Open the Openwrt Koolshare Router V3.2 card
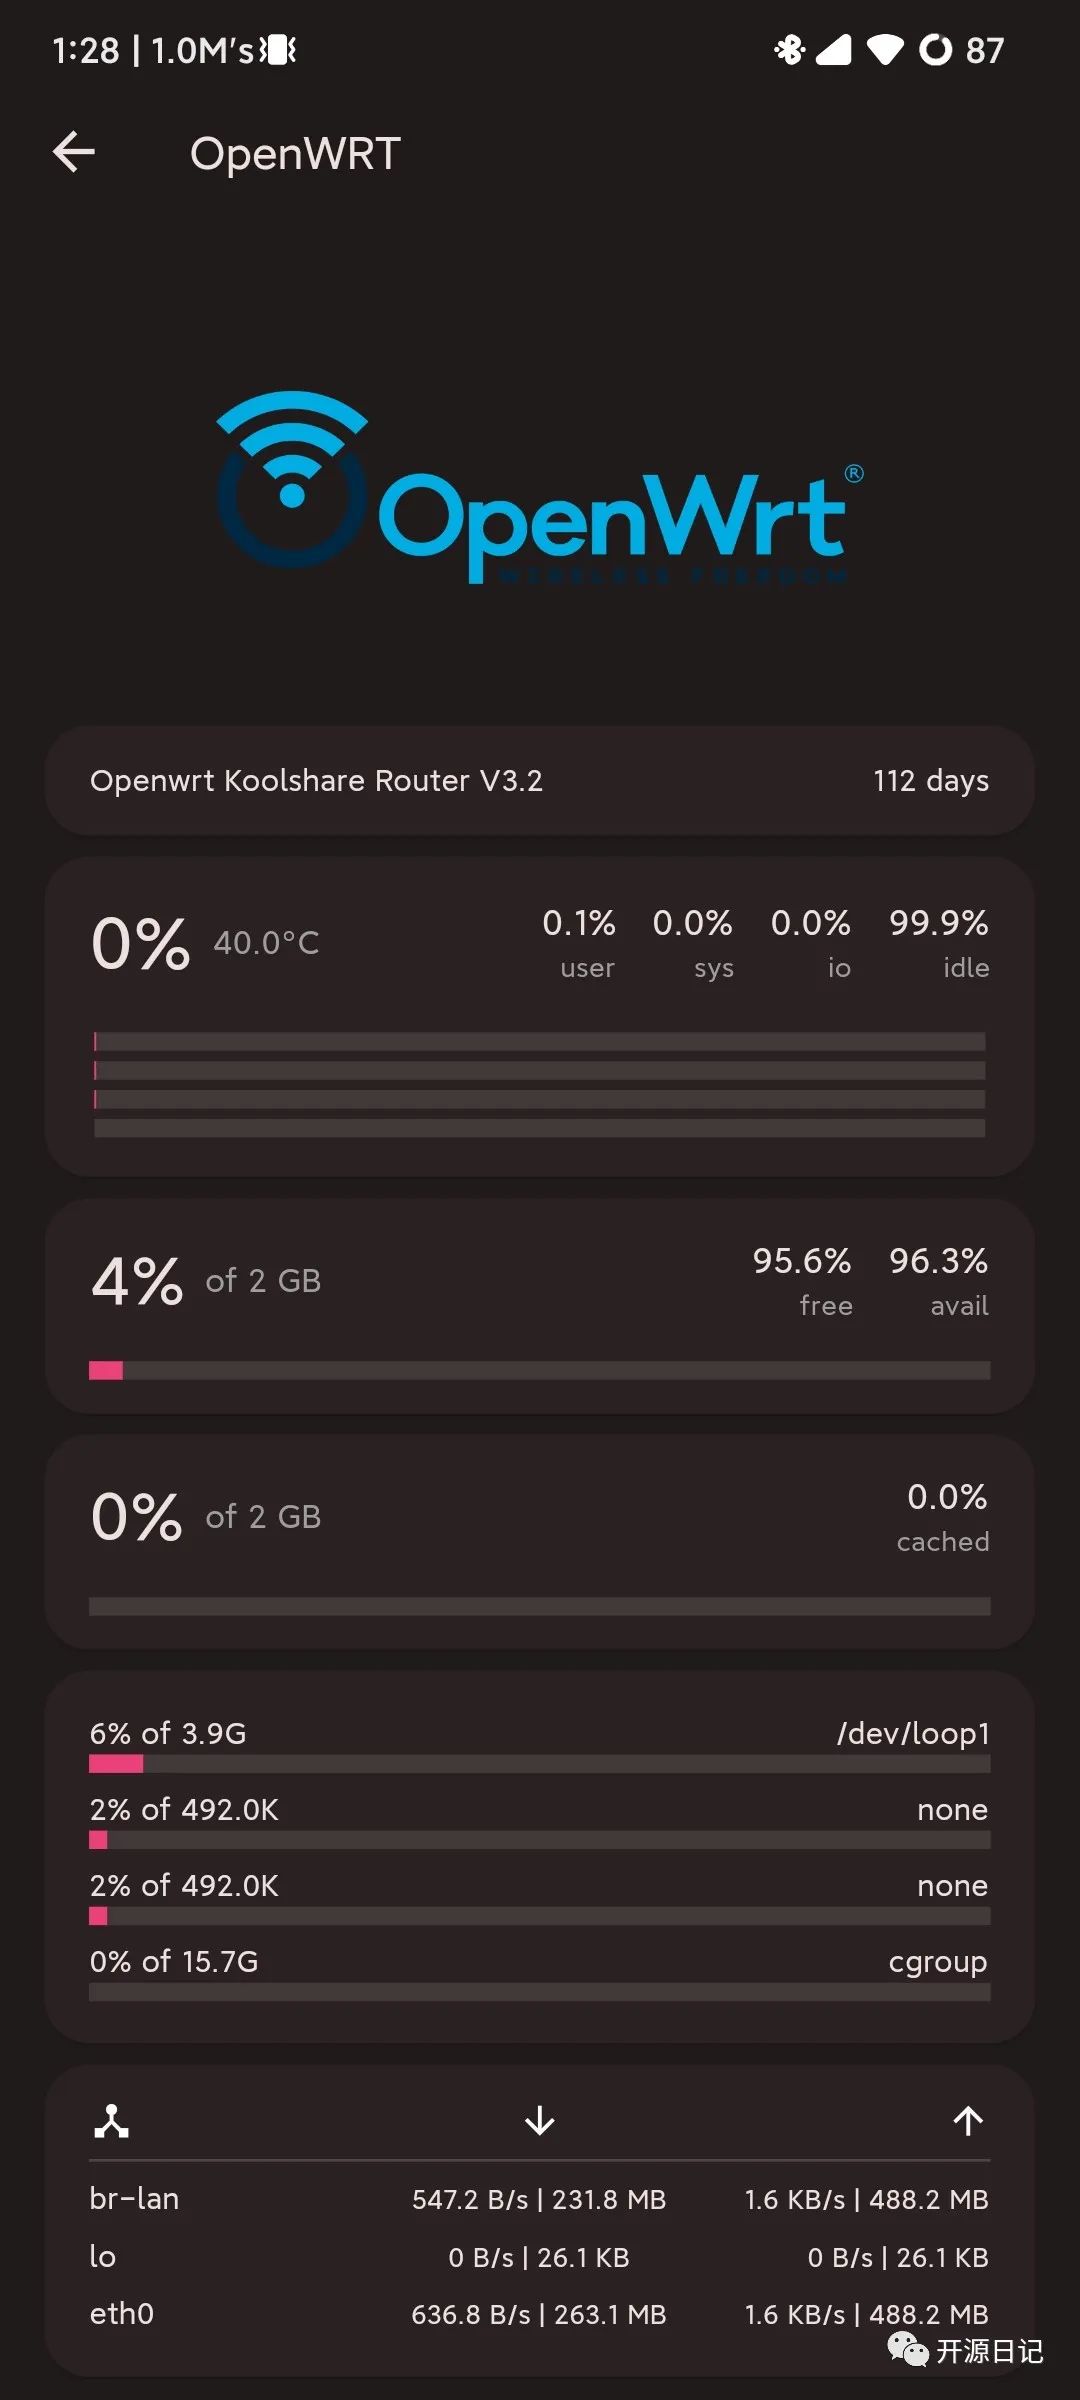This screenshot has height=2400, width=1080. tap(540, 781)
